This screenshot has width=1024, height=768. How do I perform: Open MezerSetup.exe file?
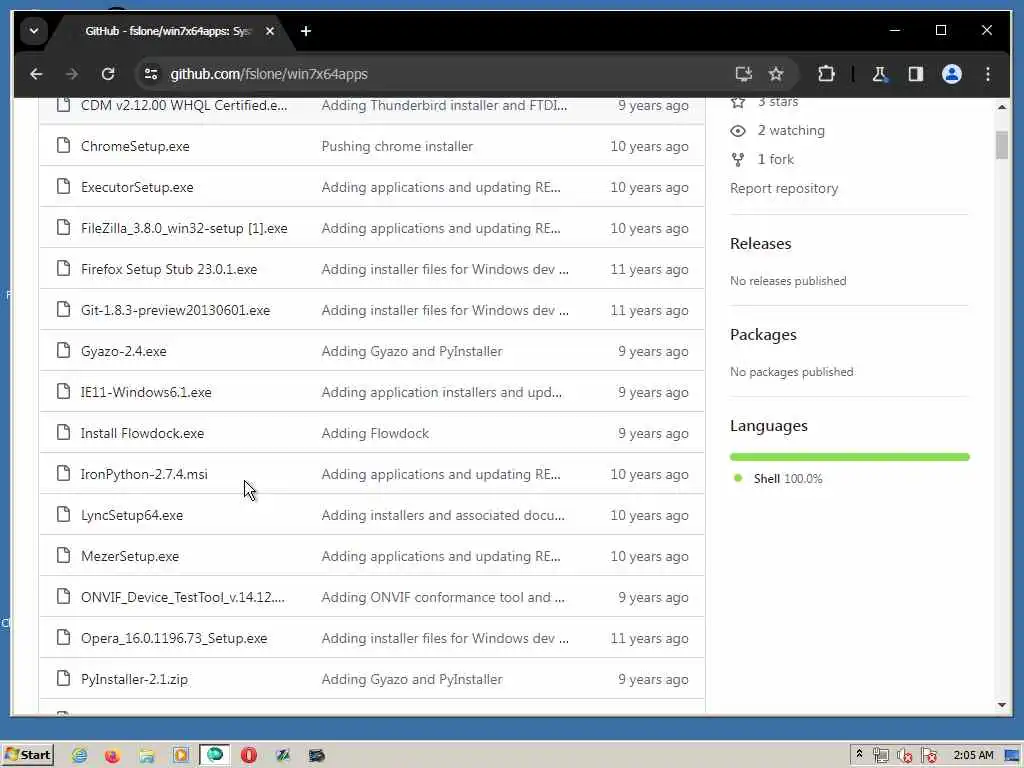(x=130, y=556)
